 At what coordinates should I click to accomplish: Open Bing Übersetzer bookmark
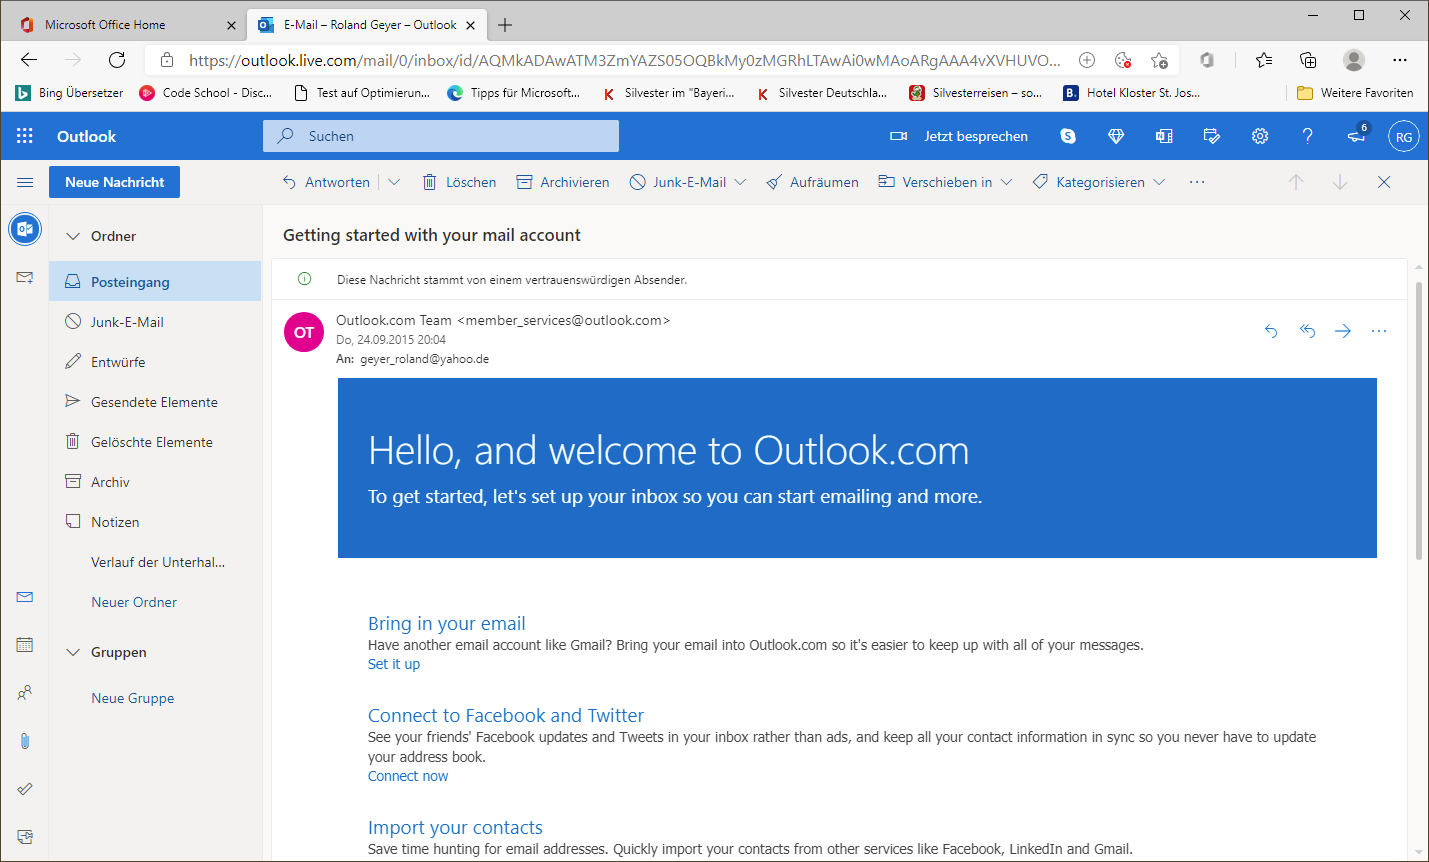69,93
